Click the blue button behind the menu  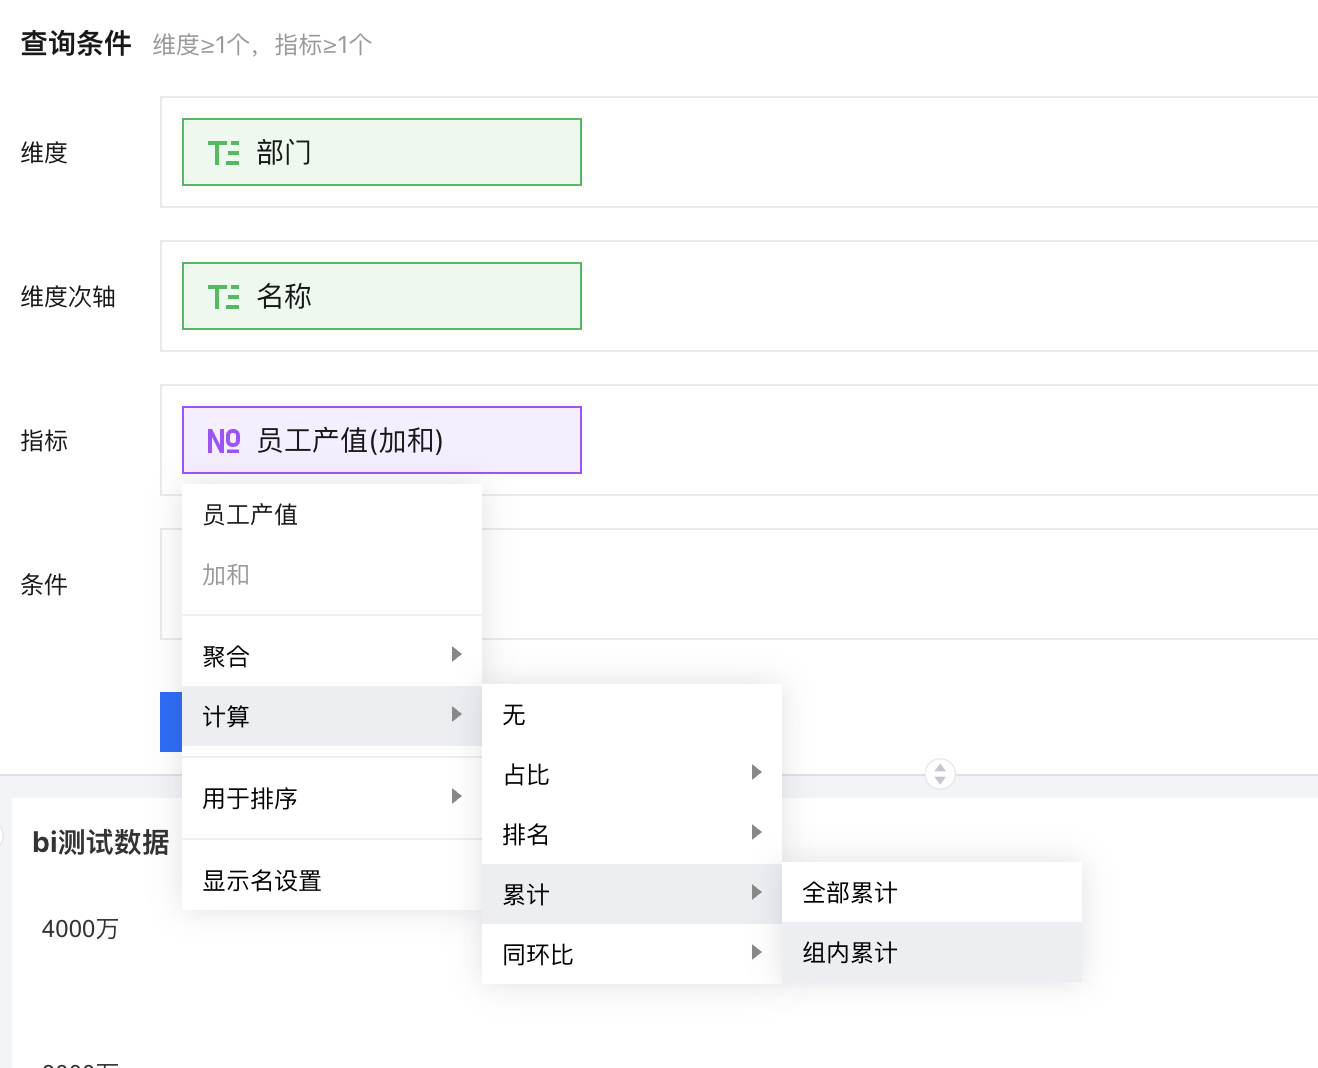click(x=171, y=721)
